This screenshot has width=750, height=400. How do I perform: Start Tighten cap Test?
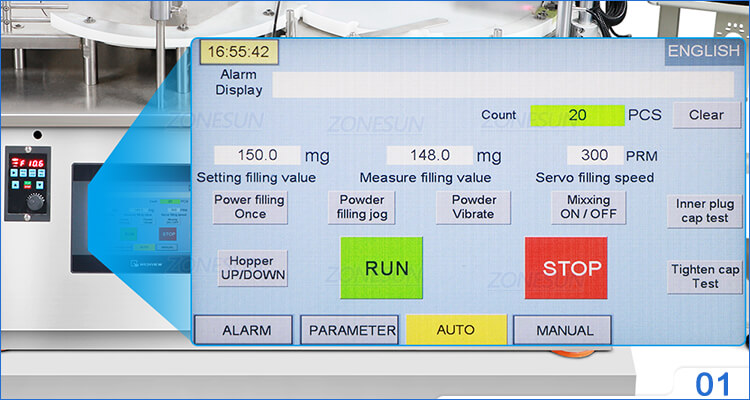(x=706, y=276)
